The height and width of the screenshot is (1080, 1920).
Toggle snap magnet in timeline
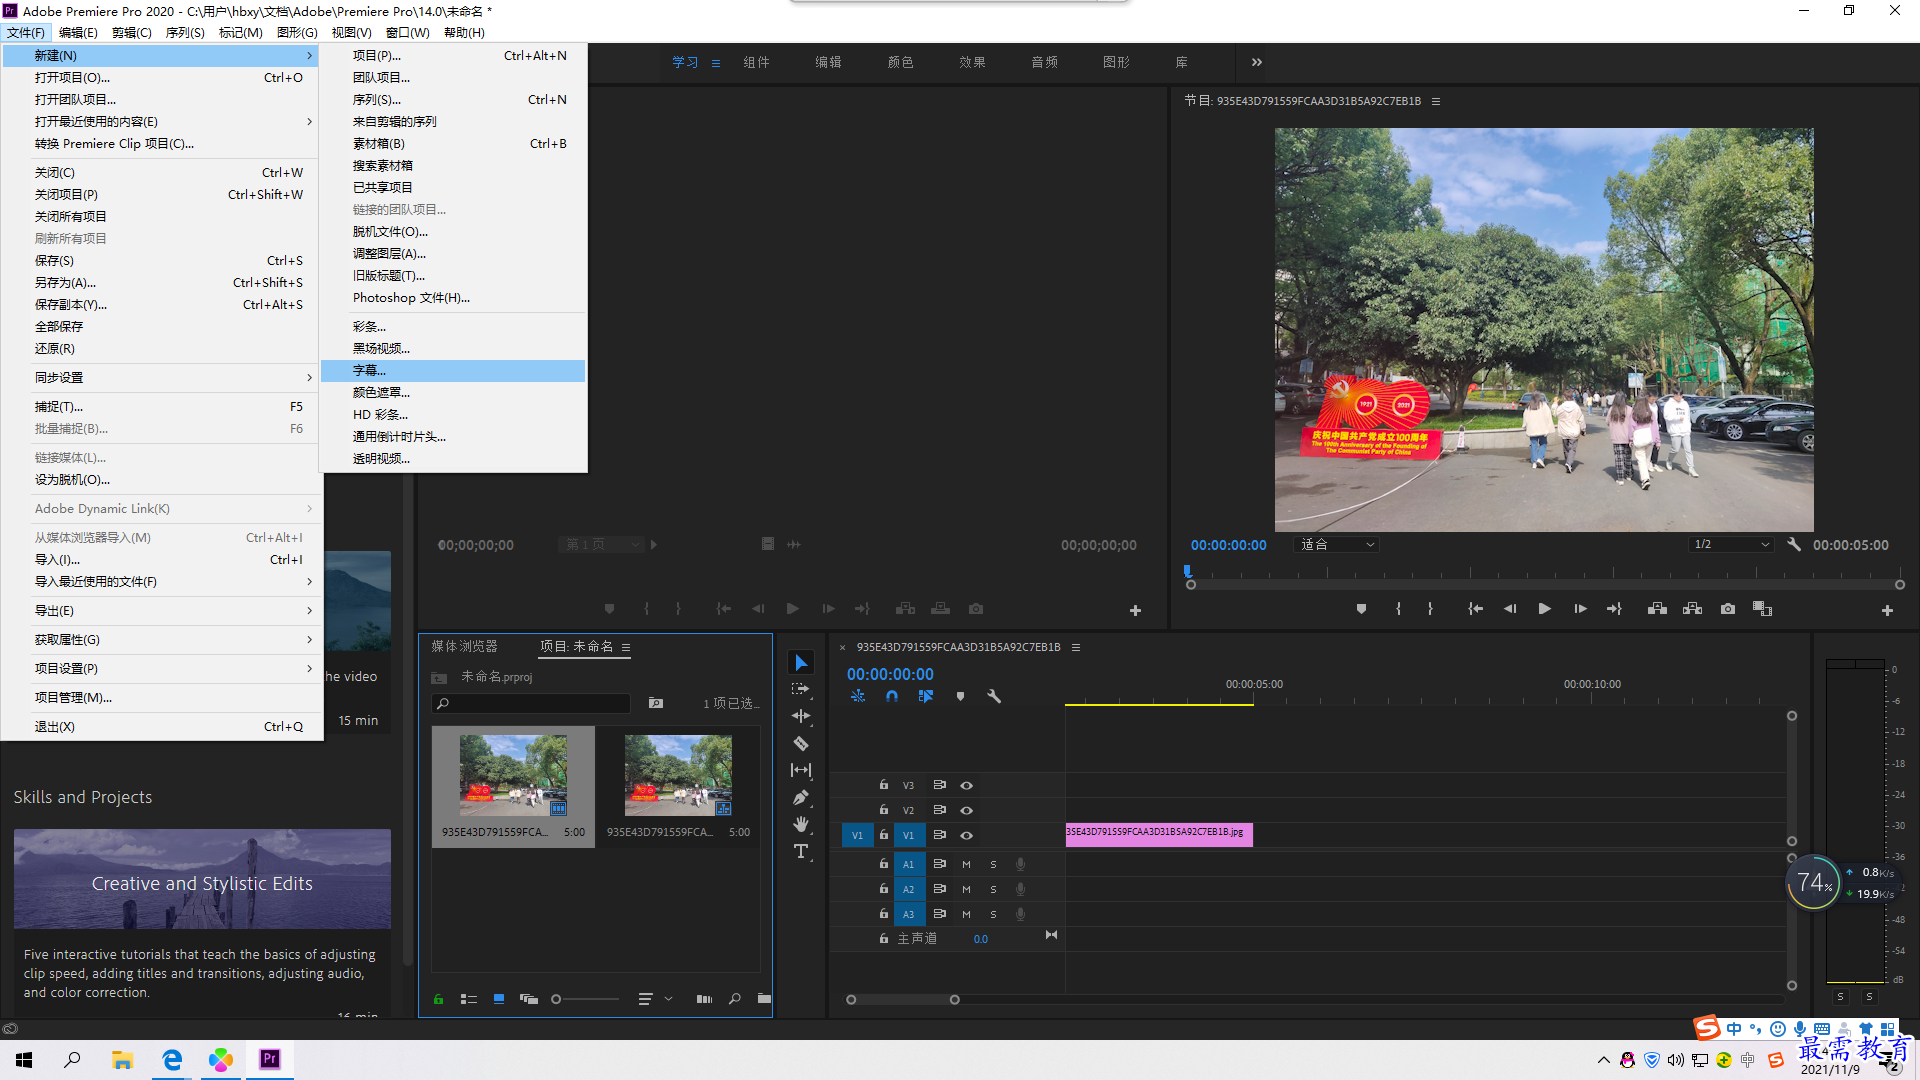click(892, 696)
